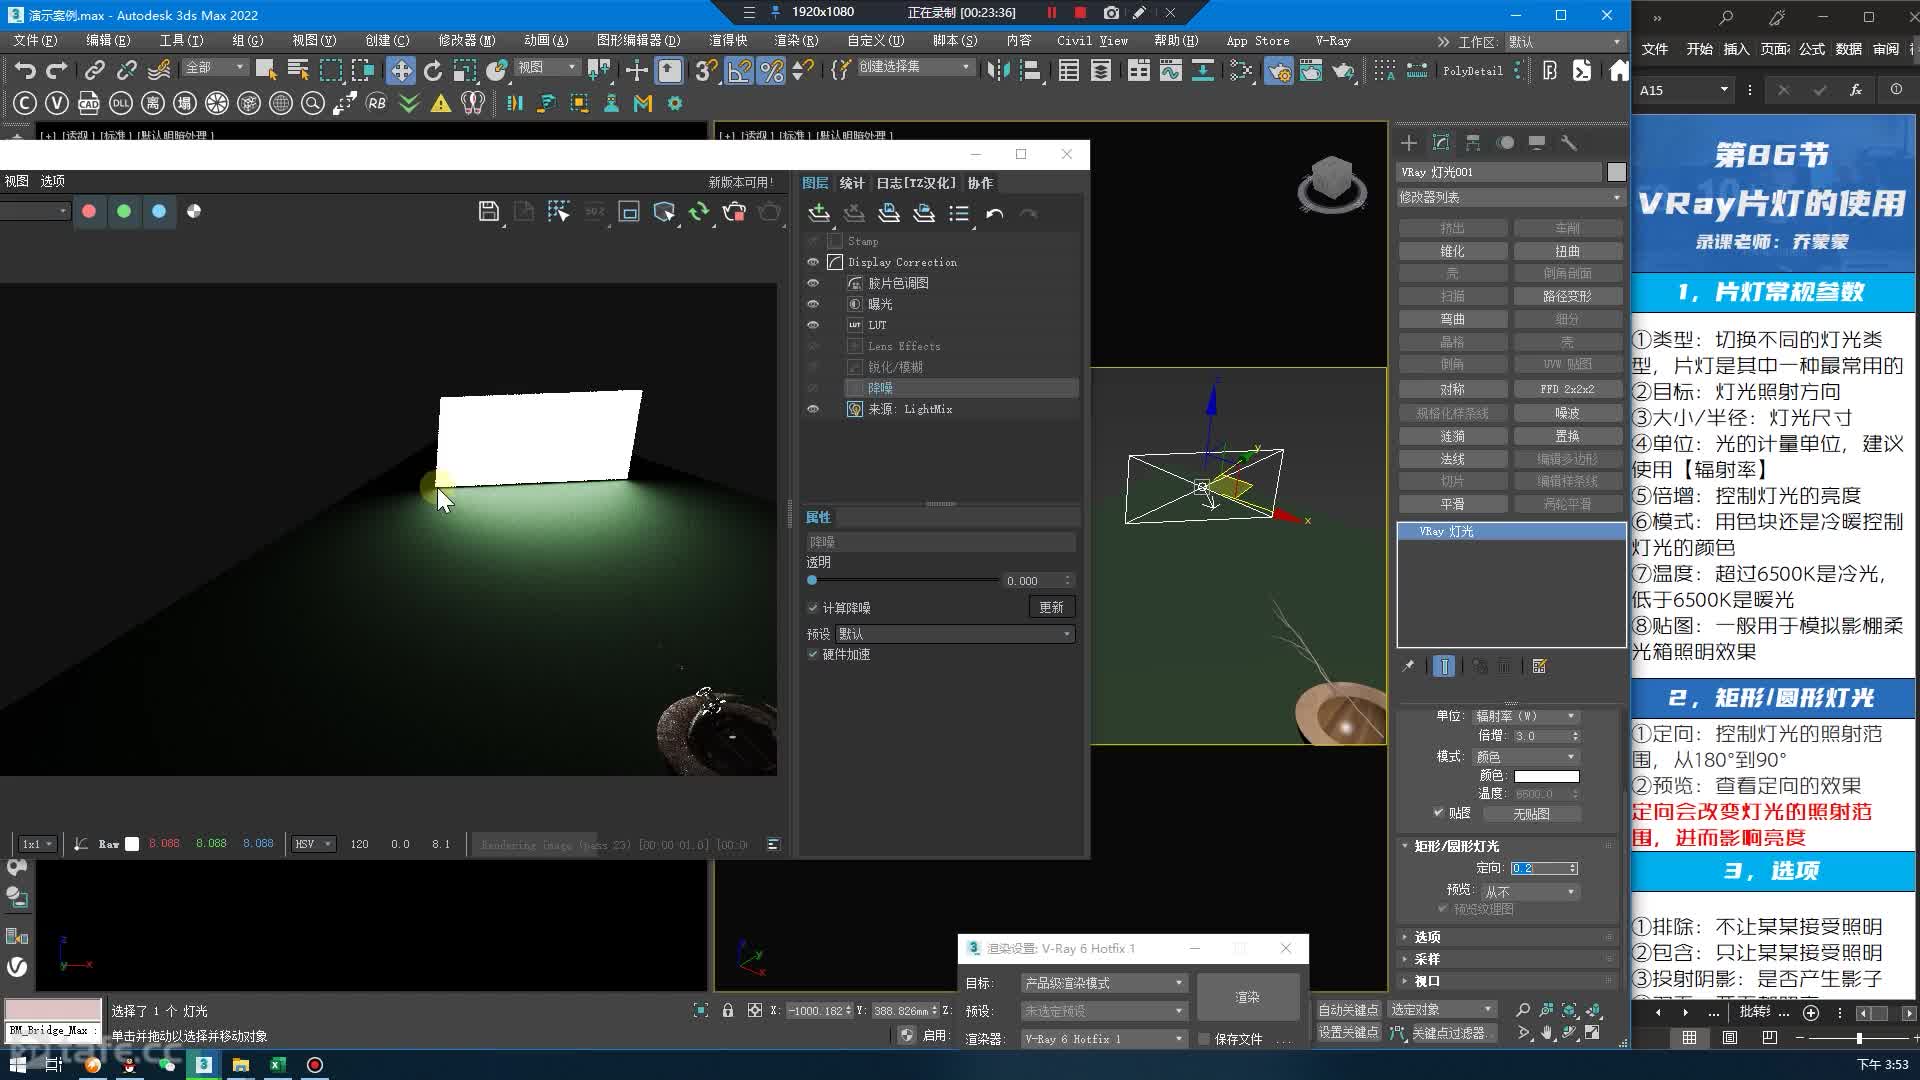Uncheck the 计算降噪 checkbox
This screenshot has width=1920, height=1080.
tap(813, 608)
